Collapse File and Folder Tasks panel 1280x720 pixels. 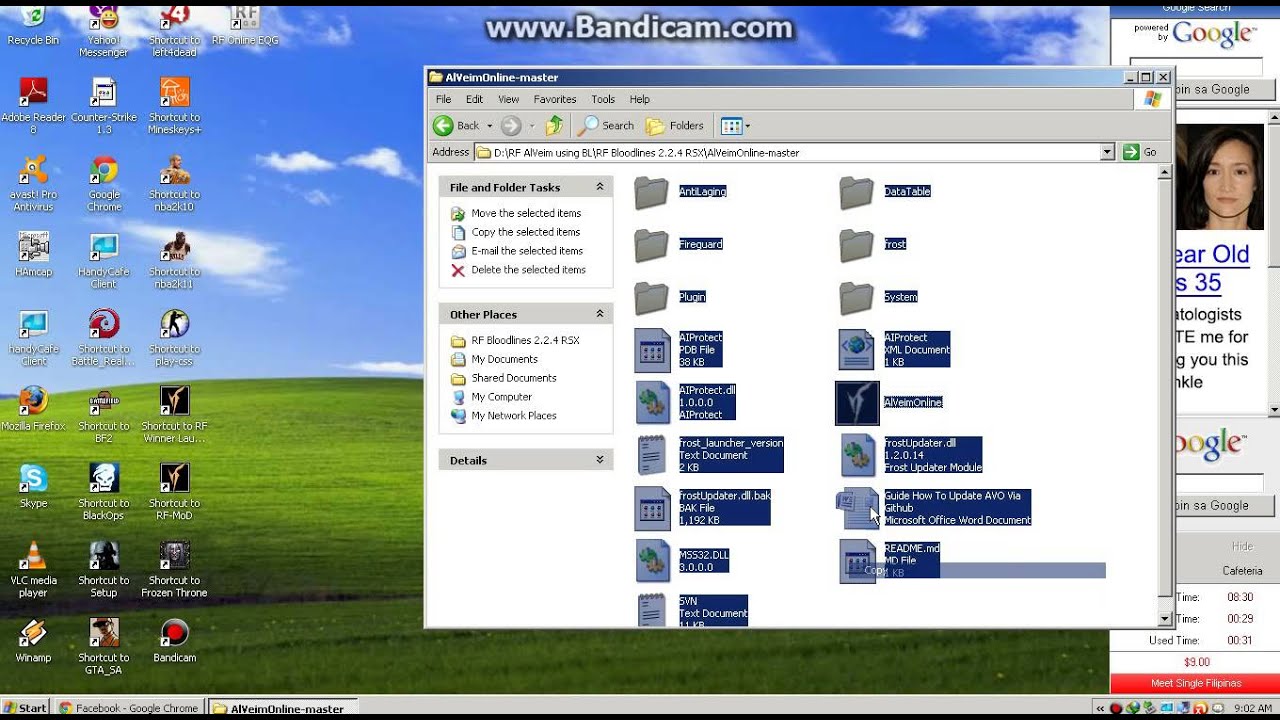600,187
